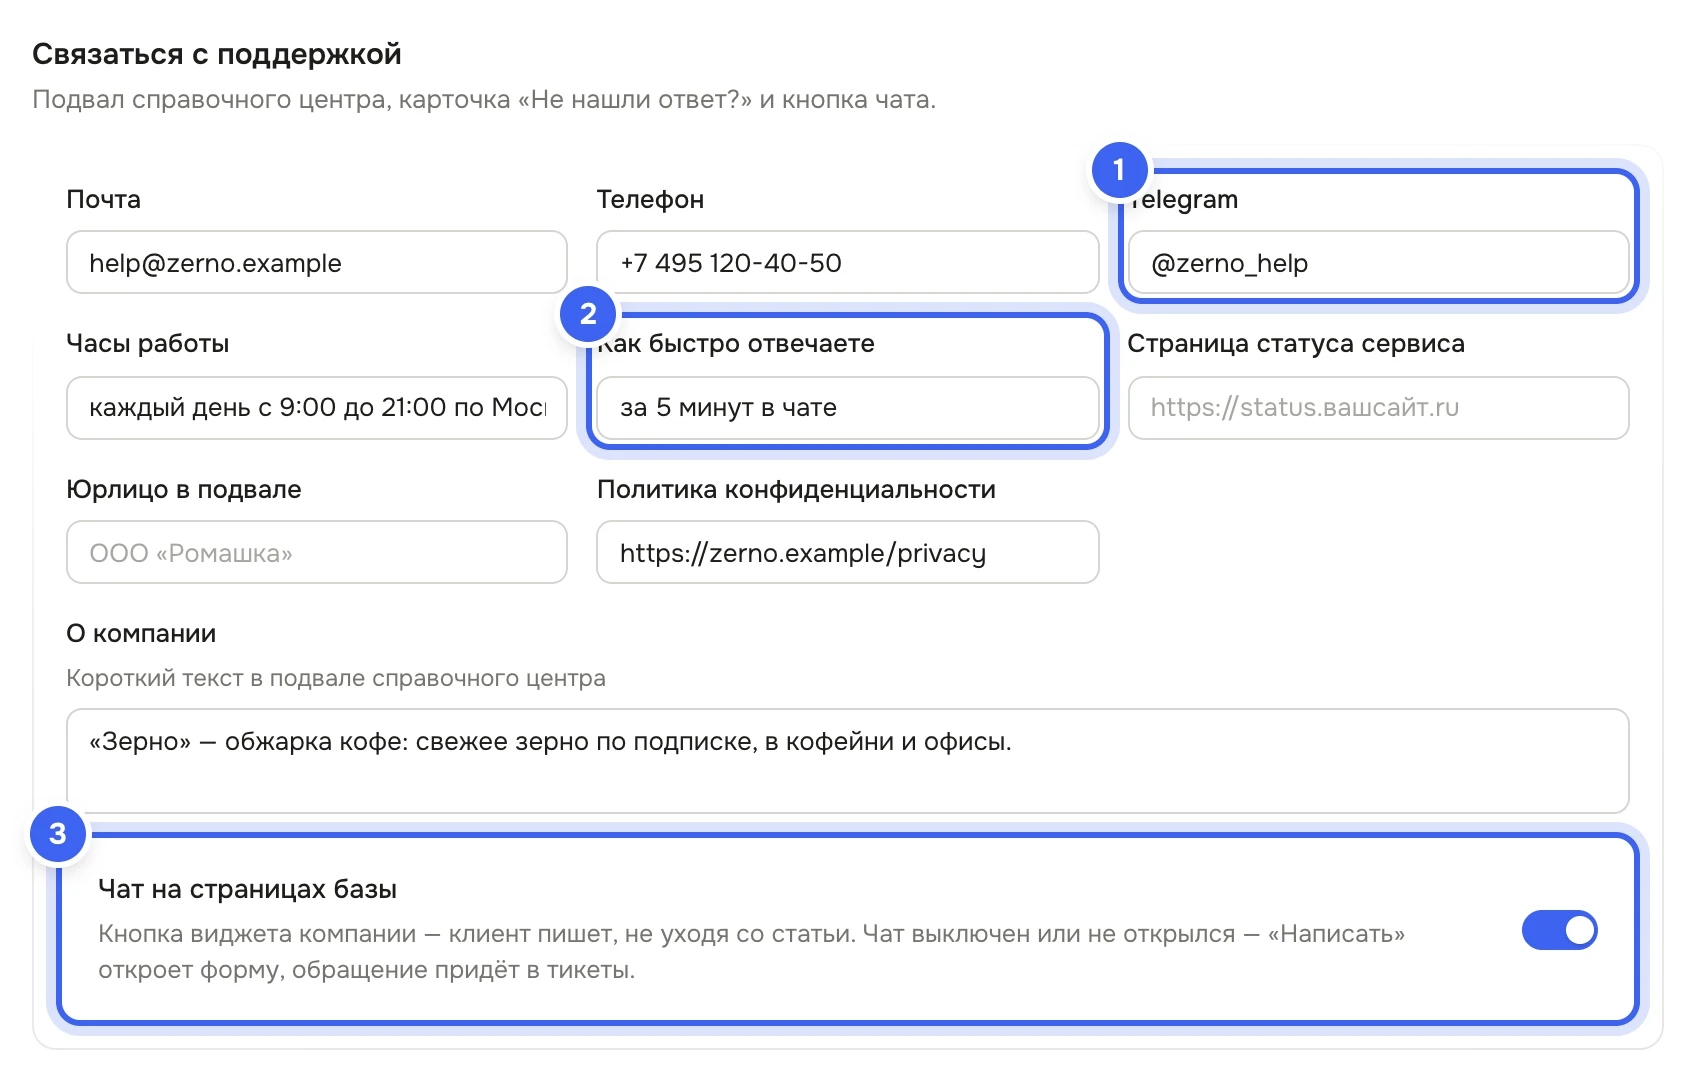Click the «Чат на страницах базы» title text

pyautogui.click(x=248, y=889)
